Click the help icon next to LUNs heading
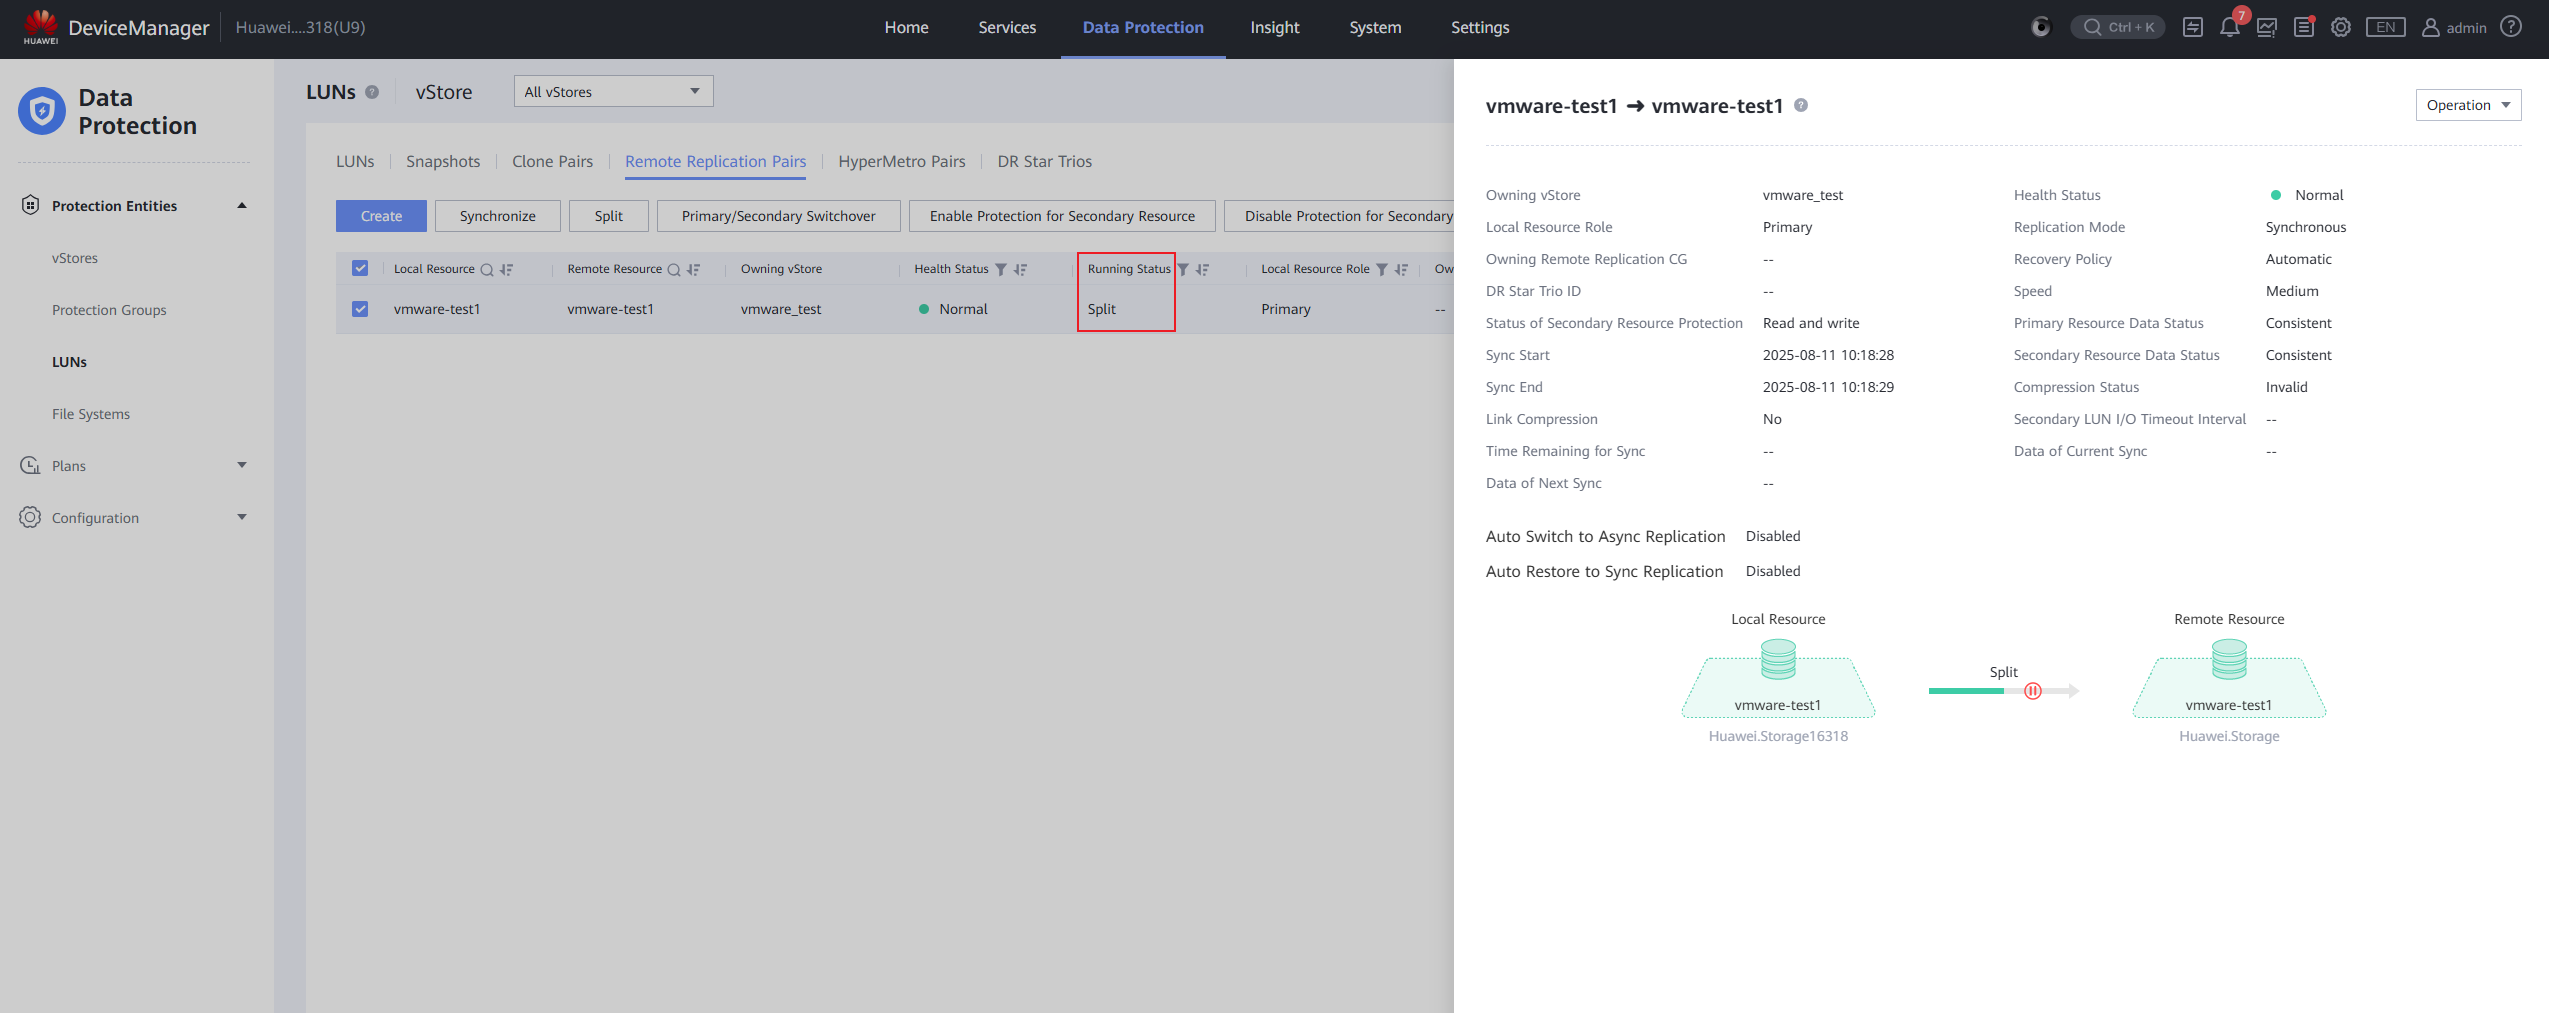Screen dimensions: 2549x1013 [x=372, y=92]
